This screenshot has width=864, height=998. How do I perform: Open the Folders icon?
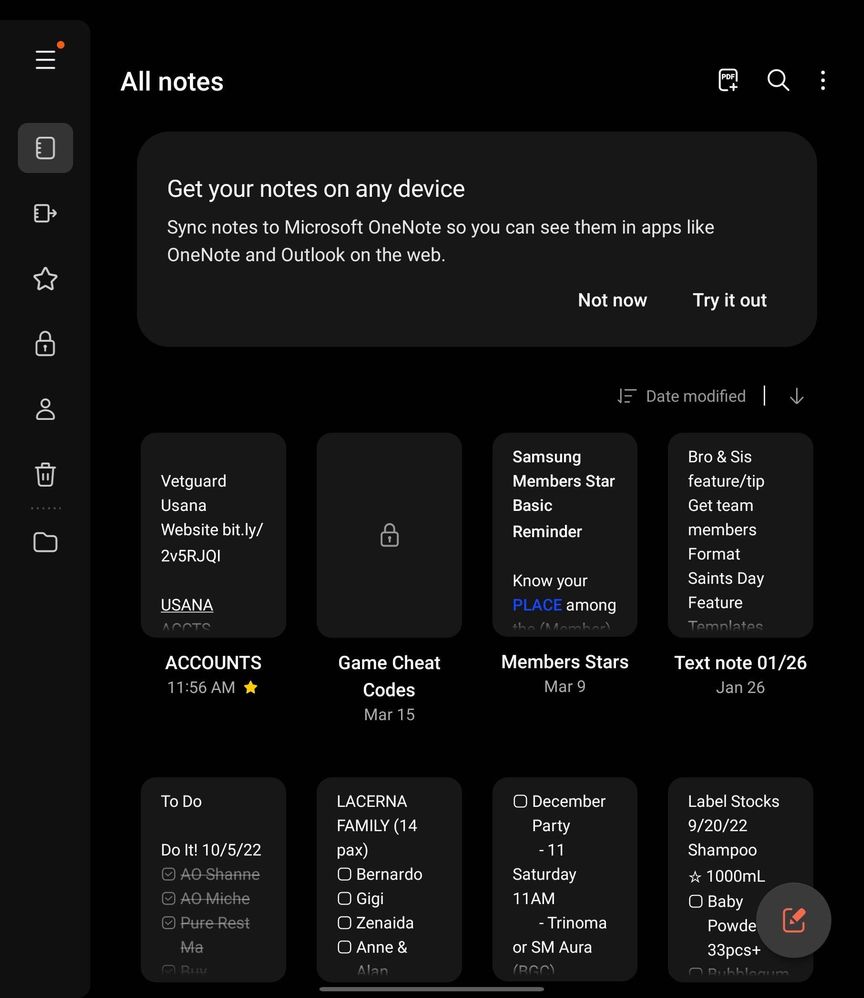45,542
